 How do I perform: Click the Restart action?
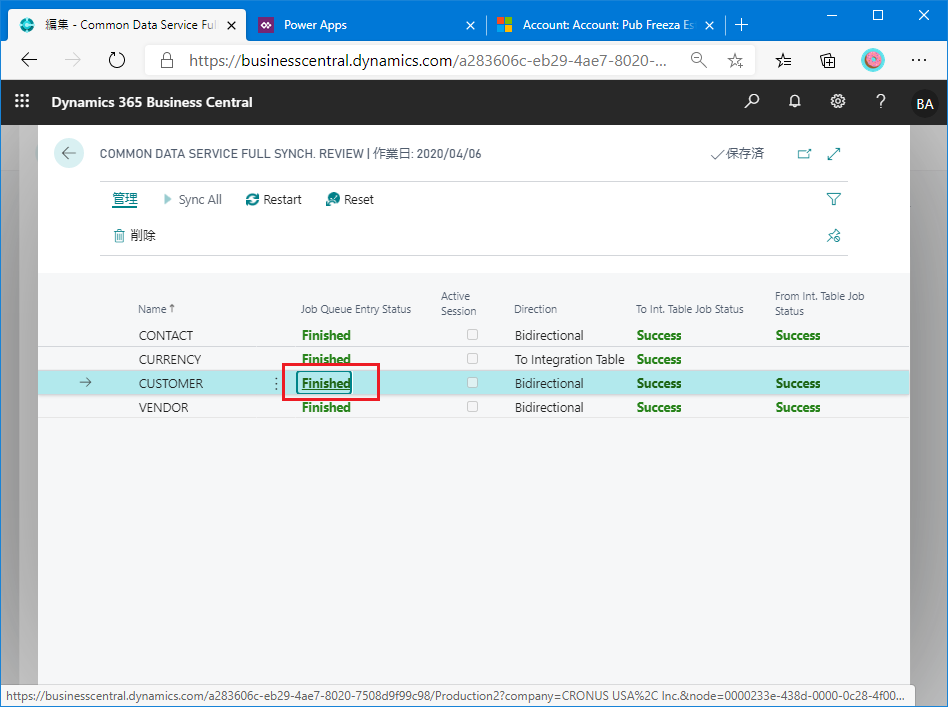coord(273,200)
